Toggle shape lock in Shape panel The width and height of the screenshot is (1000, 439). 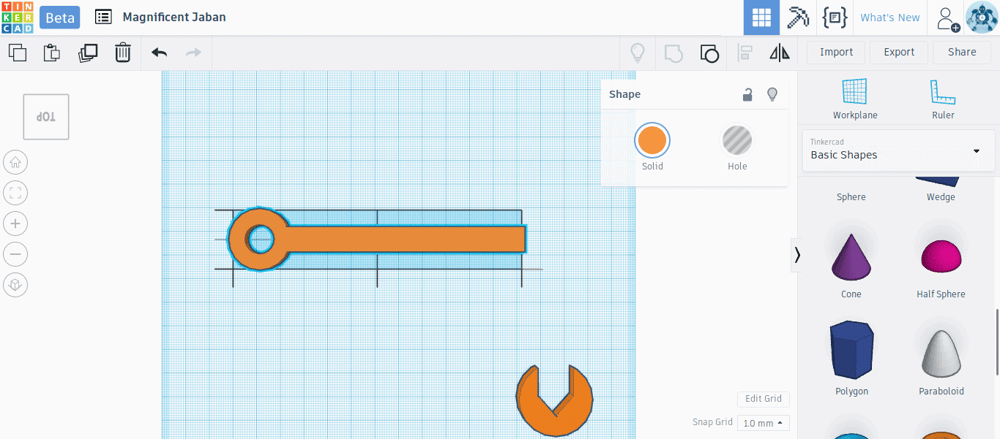point(747,94)
